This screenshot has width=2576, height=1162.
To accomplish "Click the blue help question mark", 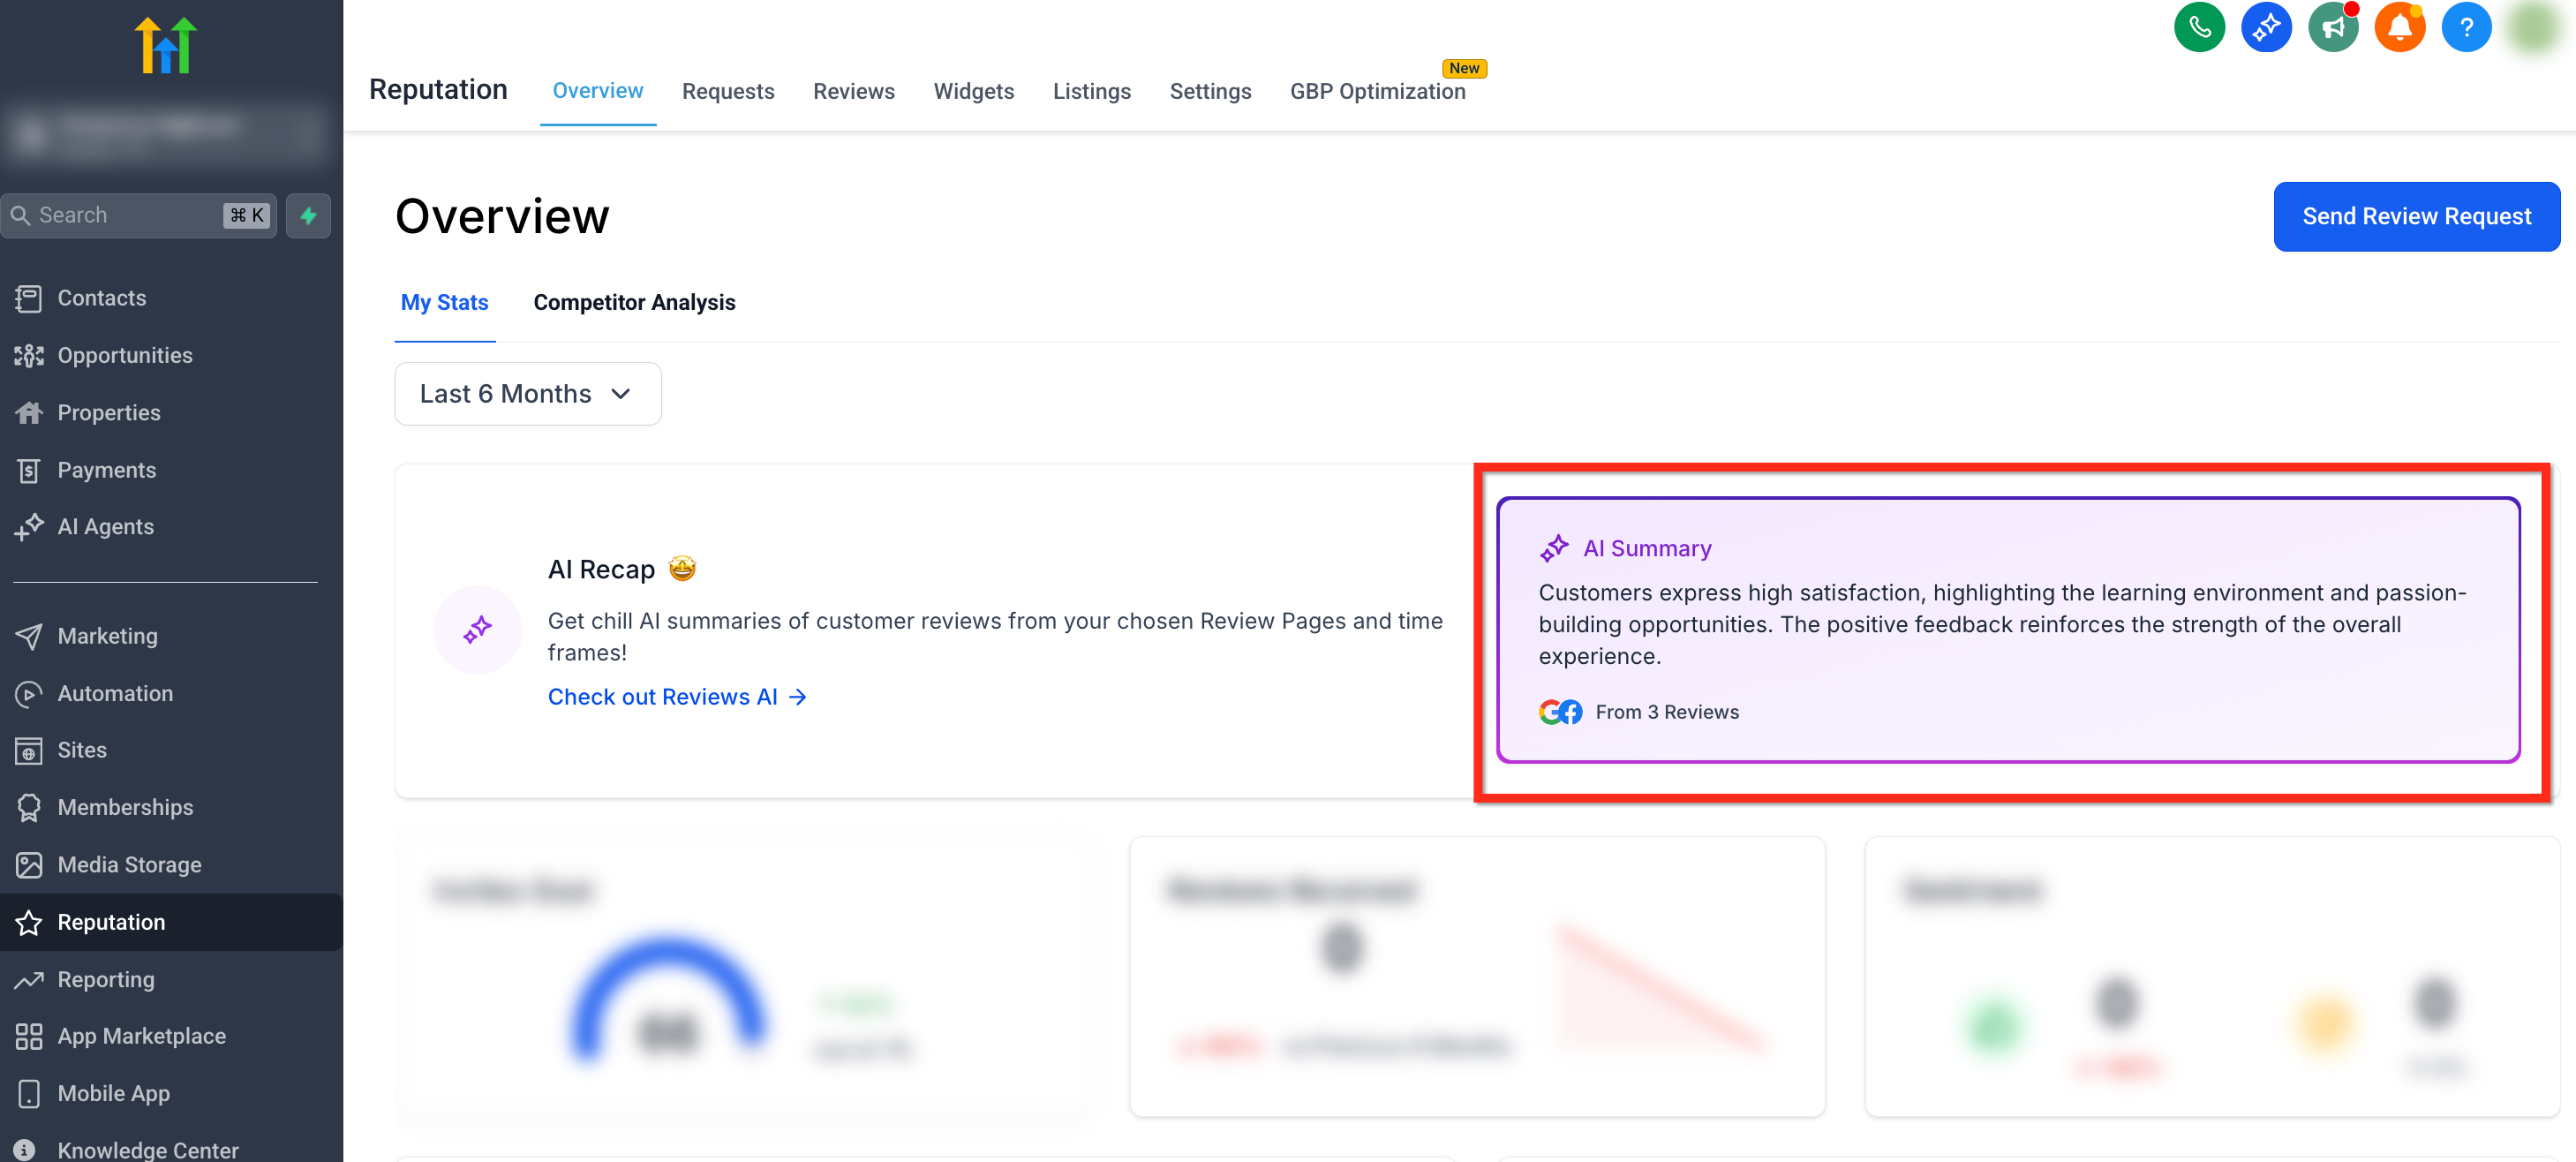I will click(x=2466, y=27).
